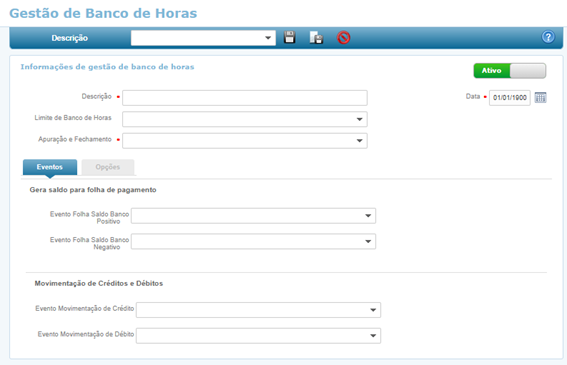
Task: Click the Data field showing 01/01/1900
Action: click(x=510, y=98)
